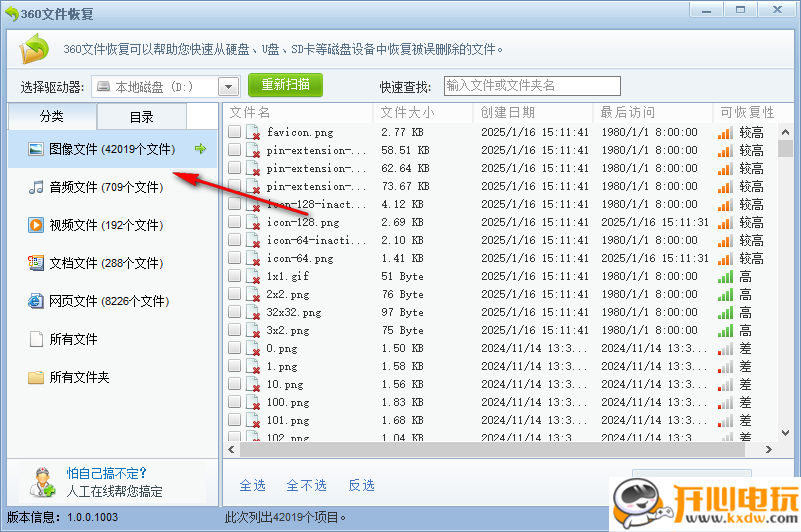Check the box for icon-64.png

click(x=234, y=258)
